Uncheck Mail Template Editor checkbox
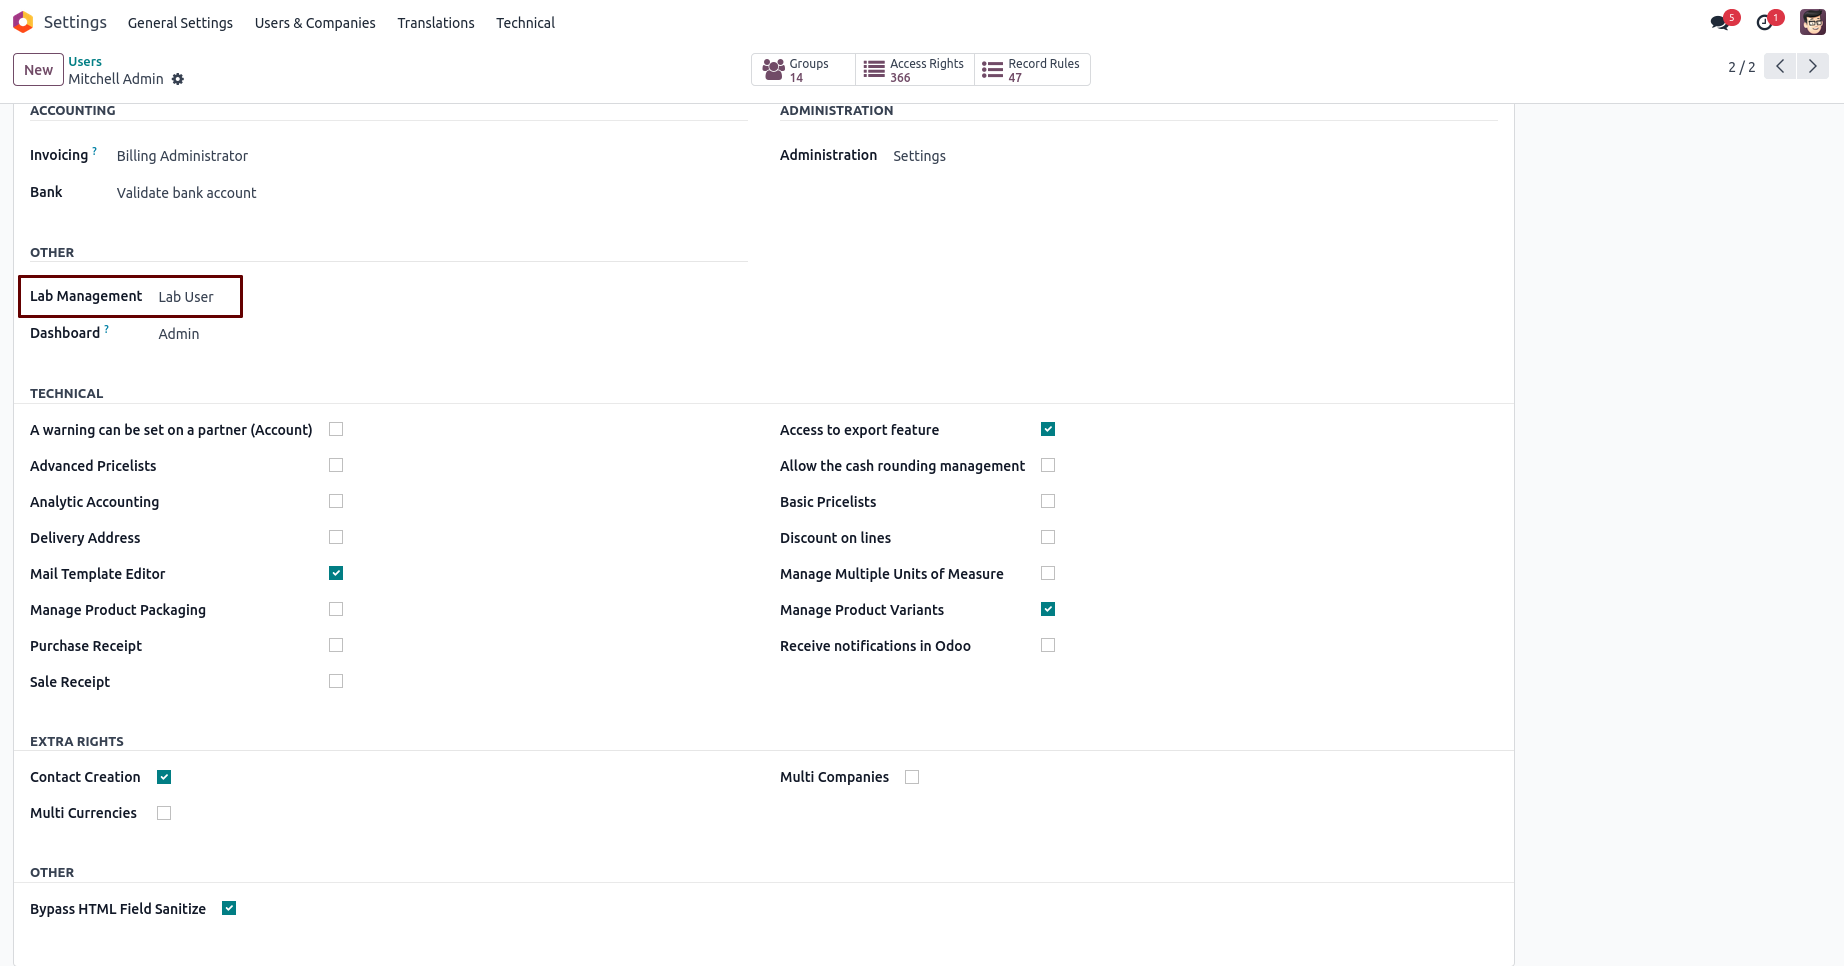The image size is (1844, 966). coord(336,573)
